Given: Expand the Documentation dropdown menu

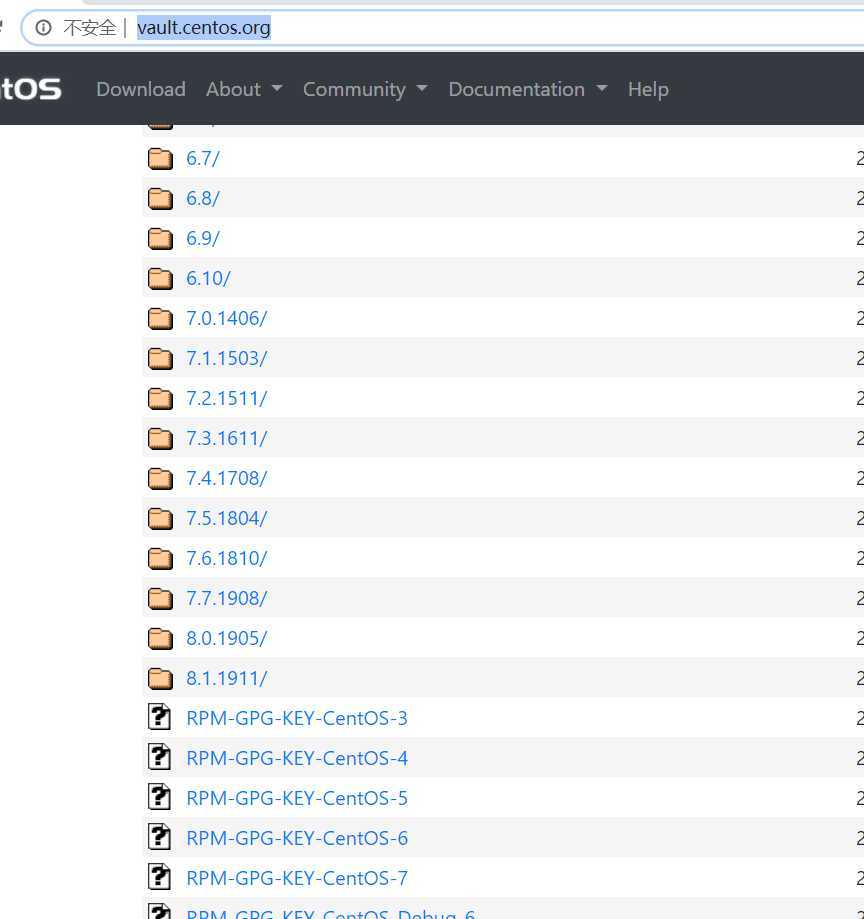Looking at the screenshot, I should [x=528, y=89].
